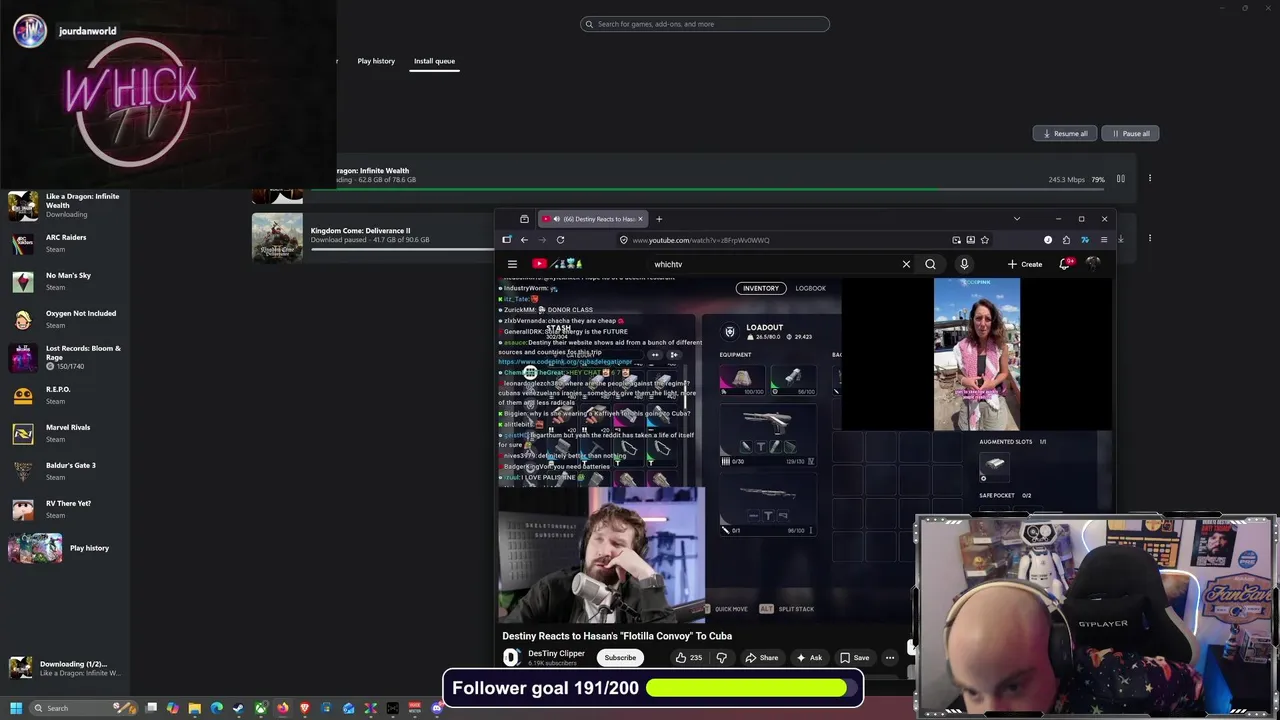
Task: Click the Kingdom Come download progress bar
Action: pos(402,249)
